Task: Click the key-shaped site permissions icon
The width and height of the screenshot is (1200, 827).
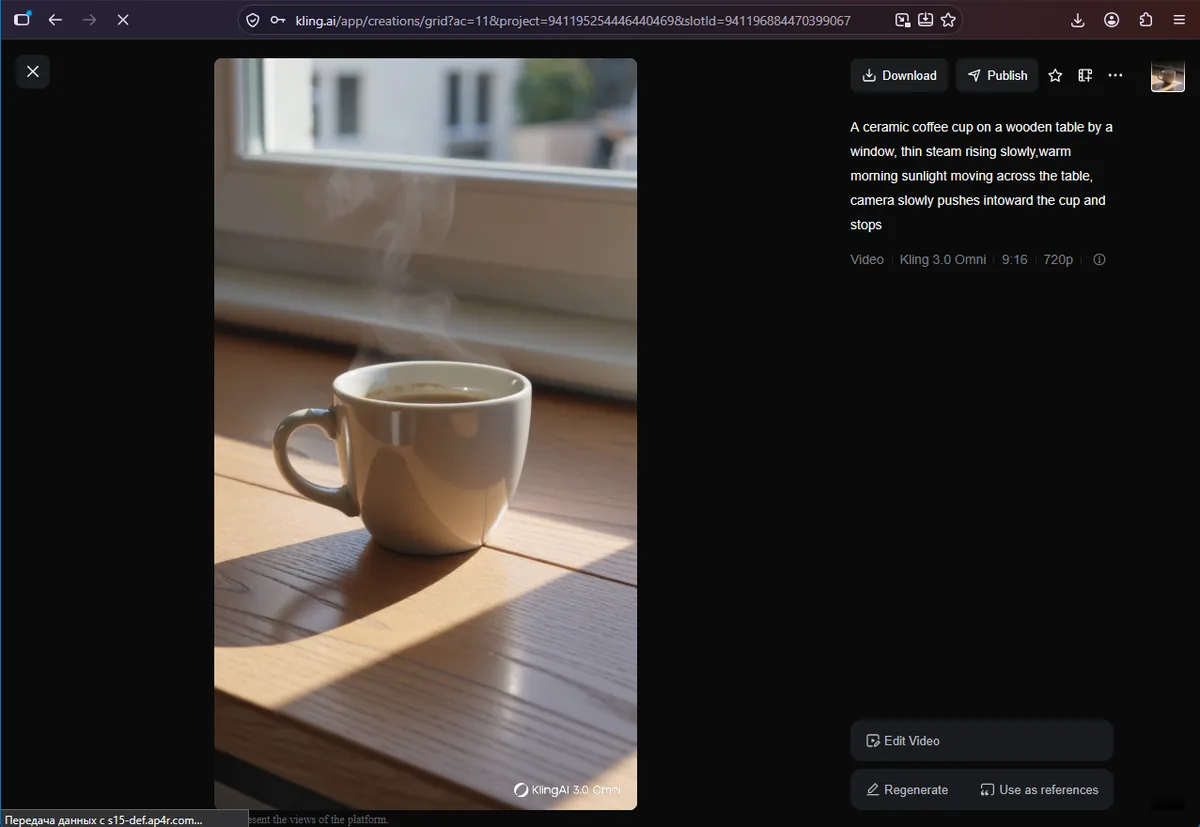Action: 278,20
